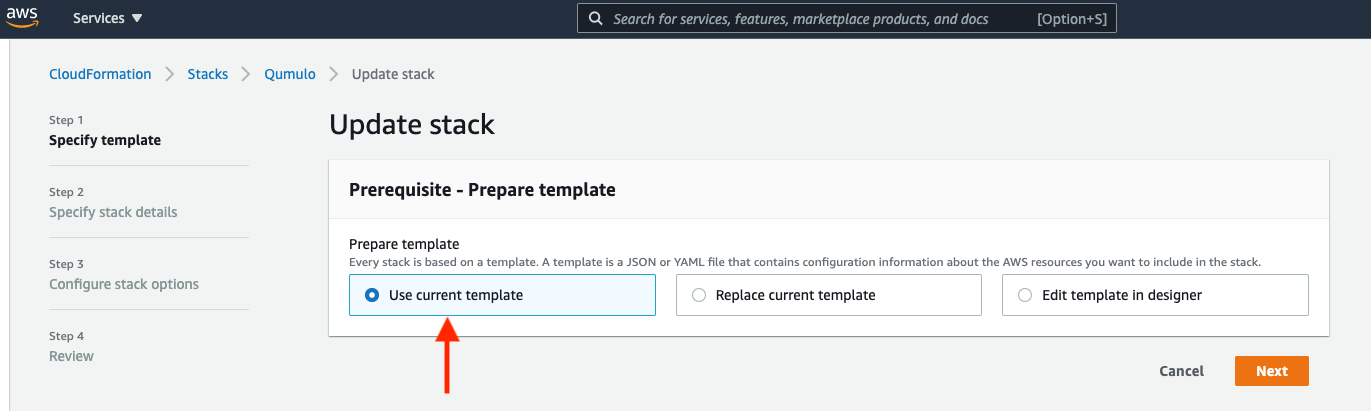Select Replace current template option
This screenshot has width=1371, height=411.
click(829, 295)
